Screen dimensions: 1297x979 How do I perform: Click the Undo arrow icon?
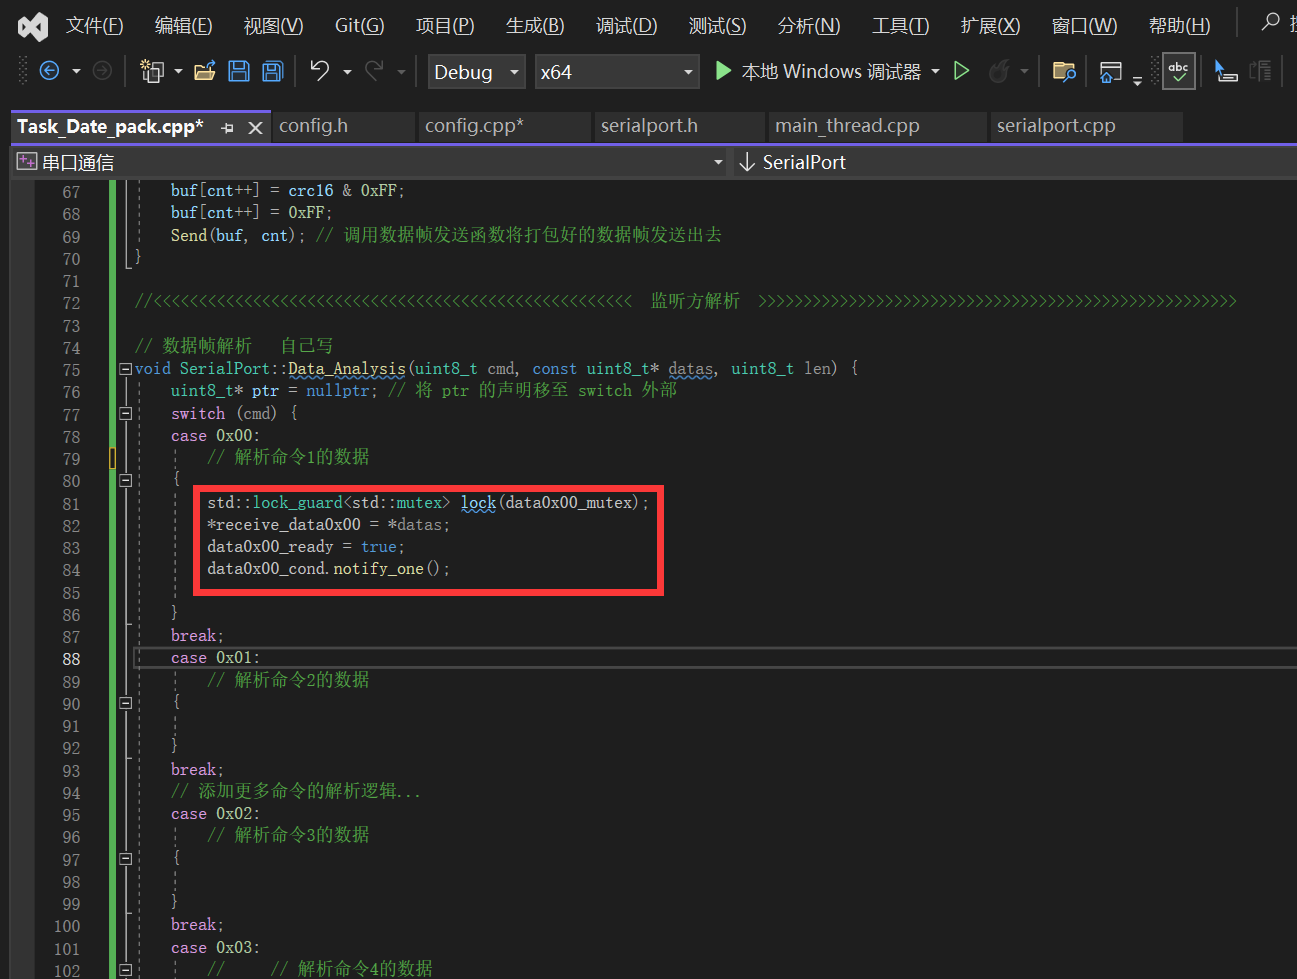(x=319, y=70)
